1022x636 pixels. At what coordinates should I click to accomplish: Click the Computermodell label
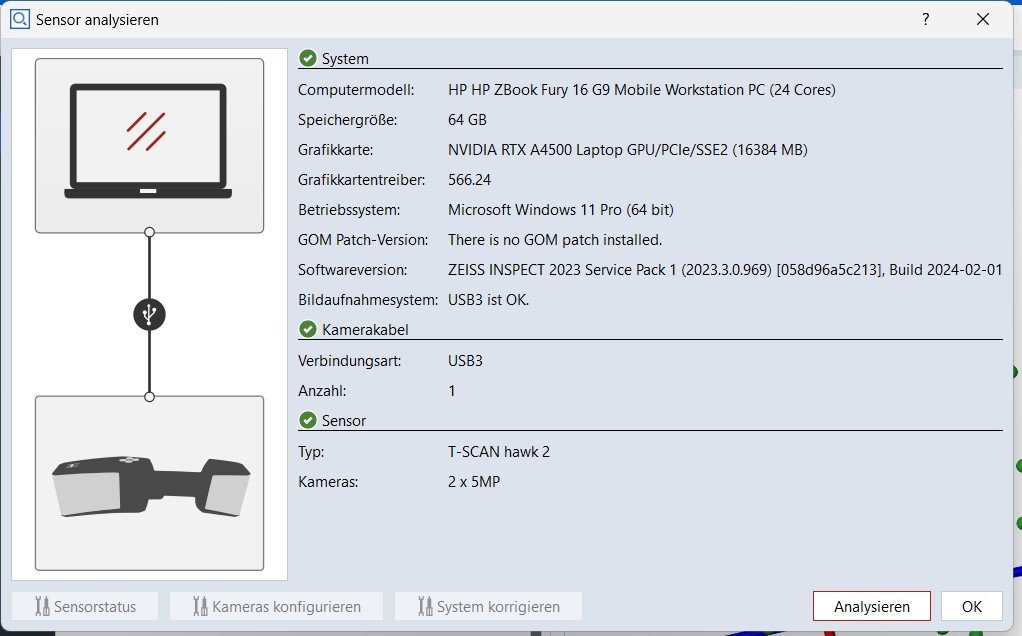(x=356, y=90)
